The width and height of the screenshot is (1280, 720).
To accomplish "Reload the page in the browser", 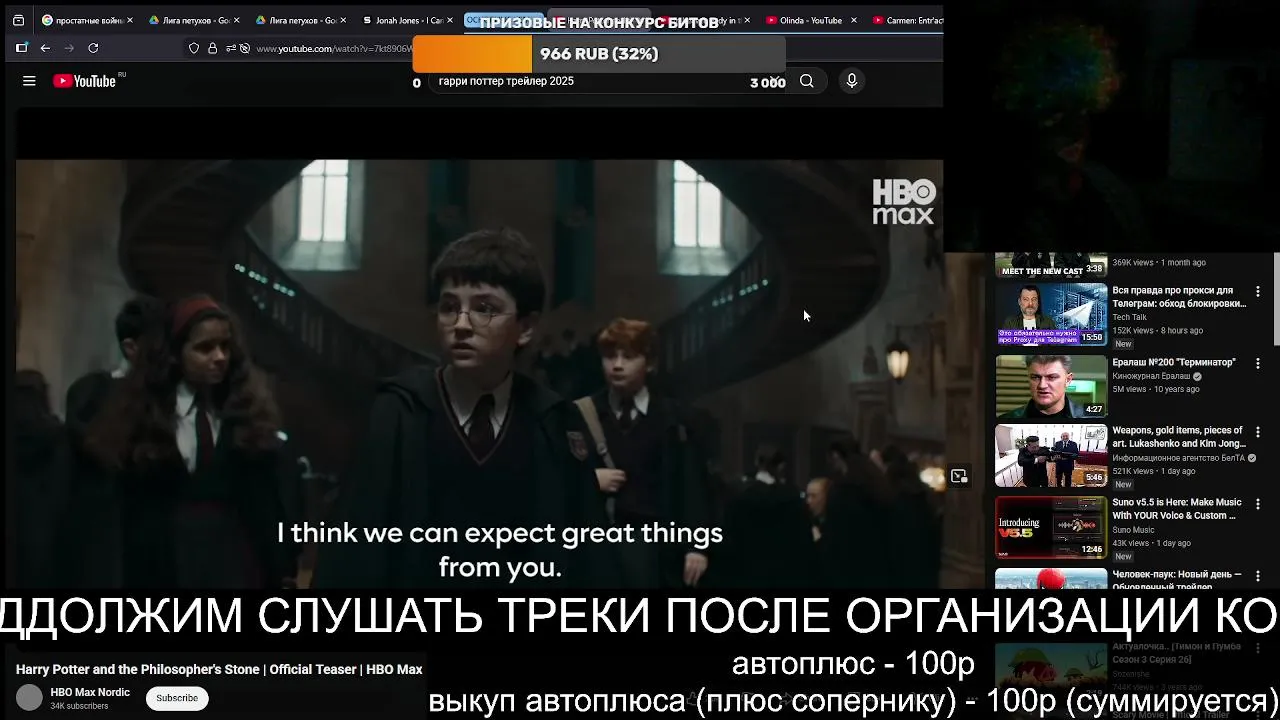I will tap(93, 48).
